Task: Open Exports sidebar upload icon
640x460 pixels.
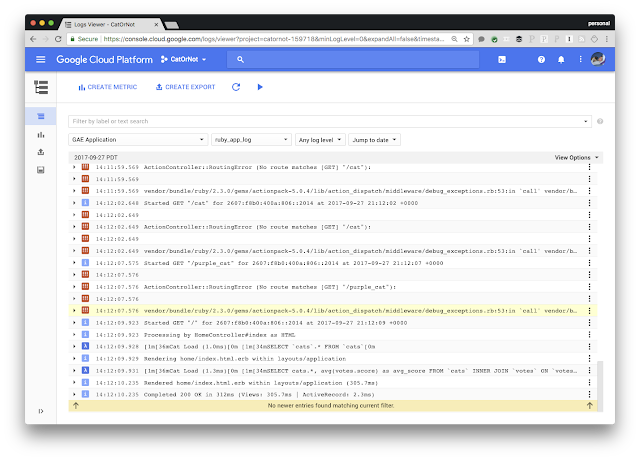Action: click(41, 152)
